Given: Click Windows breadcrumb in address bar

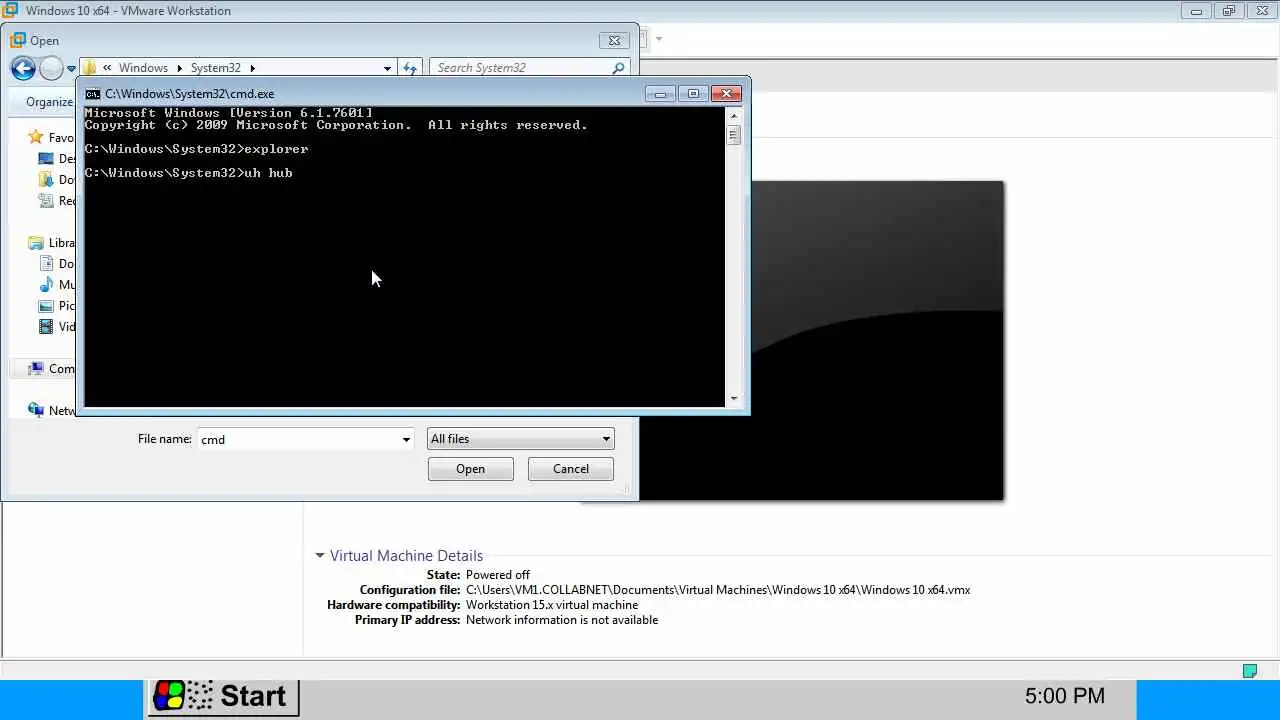Looking at the screenshot, I should (x=143, y=68).
